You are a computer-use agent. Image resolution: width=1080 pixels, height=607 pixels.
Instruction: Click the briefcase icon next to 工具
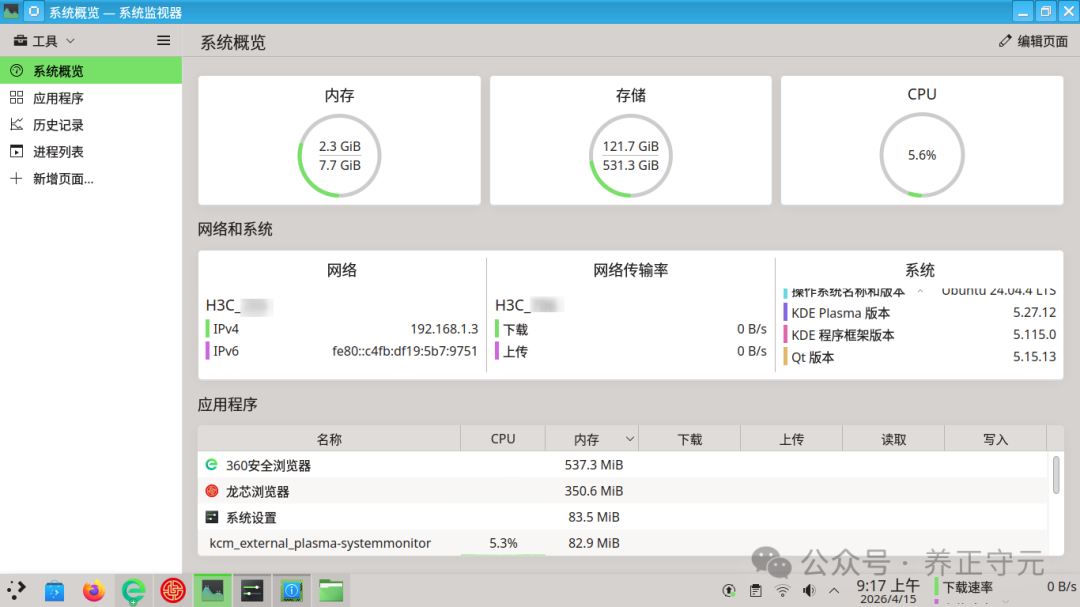tap(20, 41)
